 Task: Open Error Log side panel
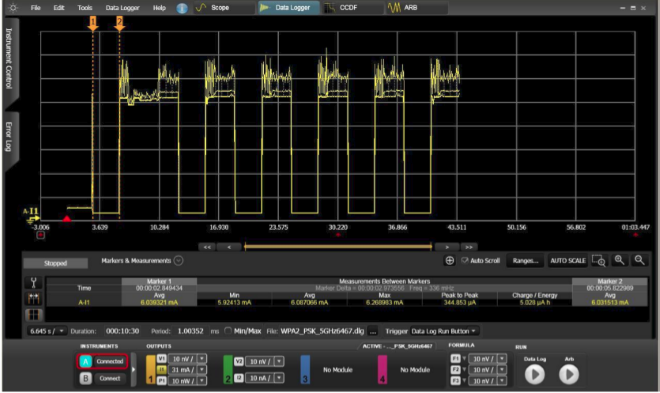(10, 138)
